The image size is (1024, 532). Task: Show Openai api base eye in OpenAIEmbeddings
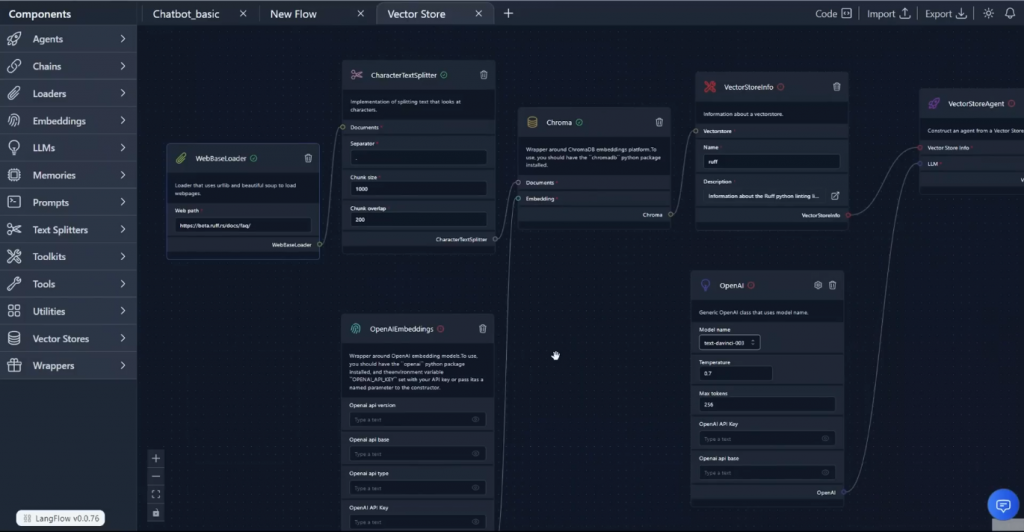[x=475, y=454]
